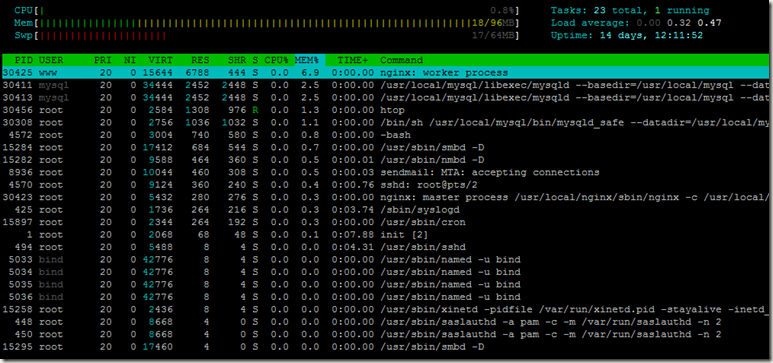
Task: Click the highlighted MEM% column header
Action: (307, 60)
